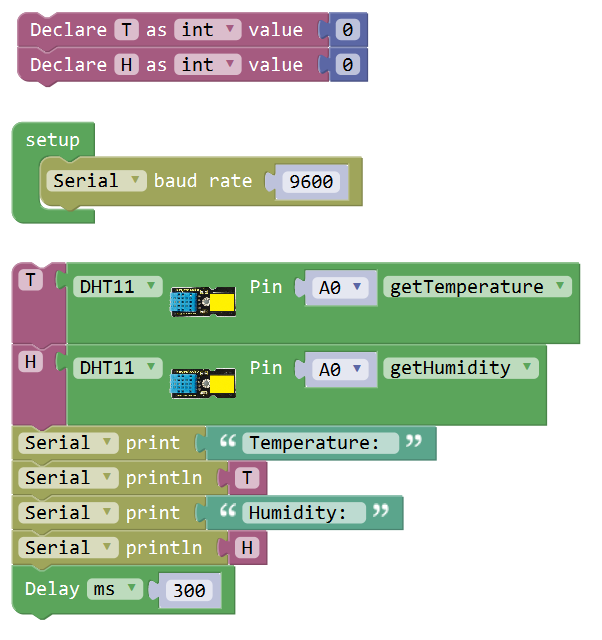Screen dimensions: 602x640
Task: Click the DHT11 sensor image in getHumidity block
Action: click(x=203, y=382)
